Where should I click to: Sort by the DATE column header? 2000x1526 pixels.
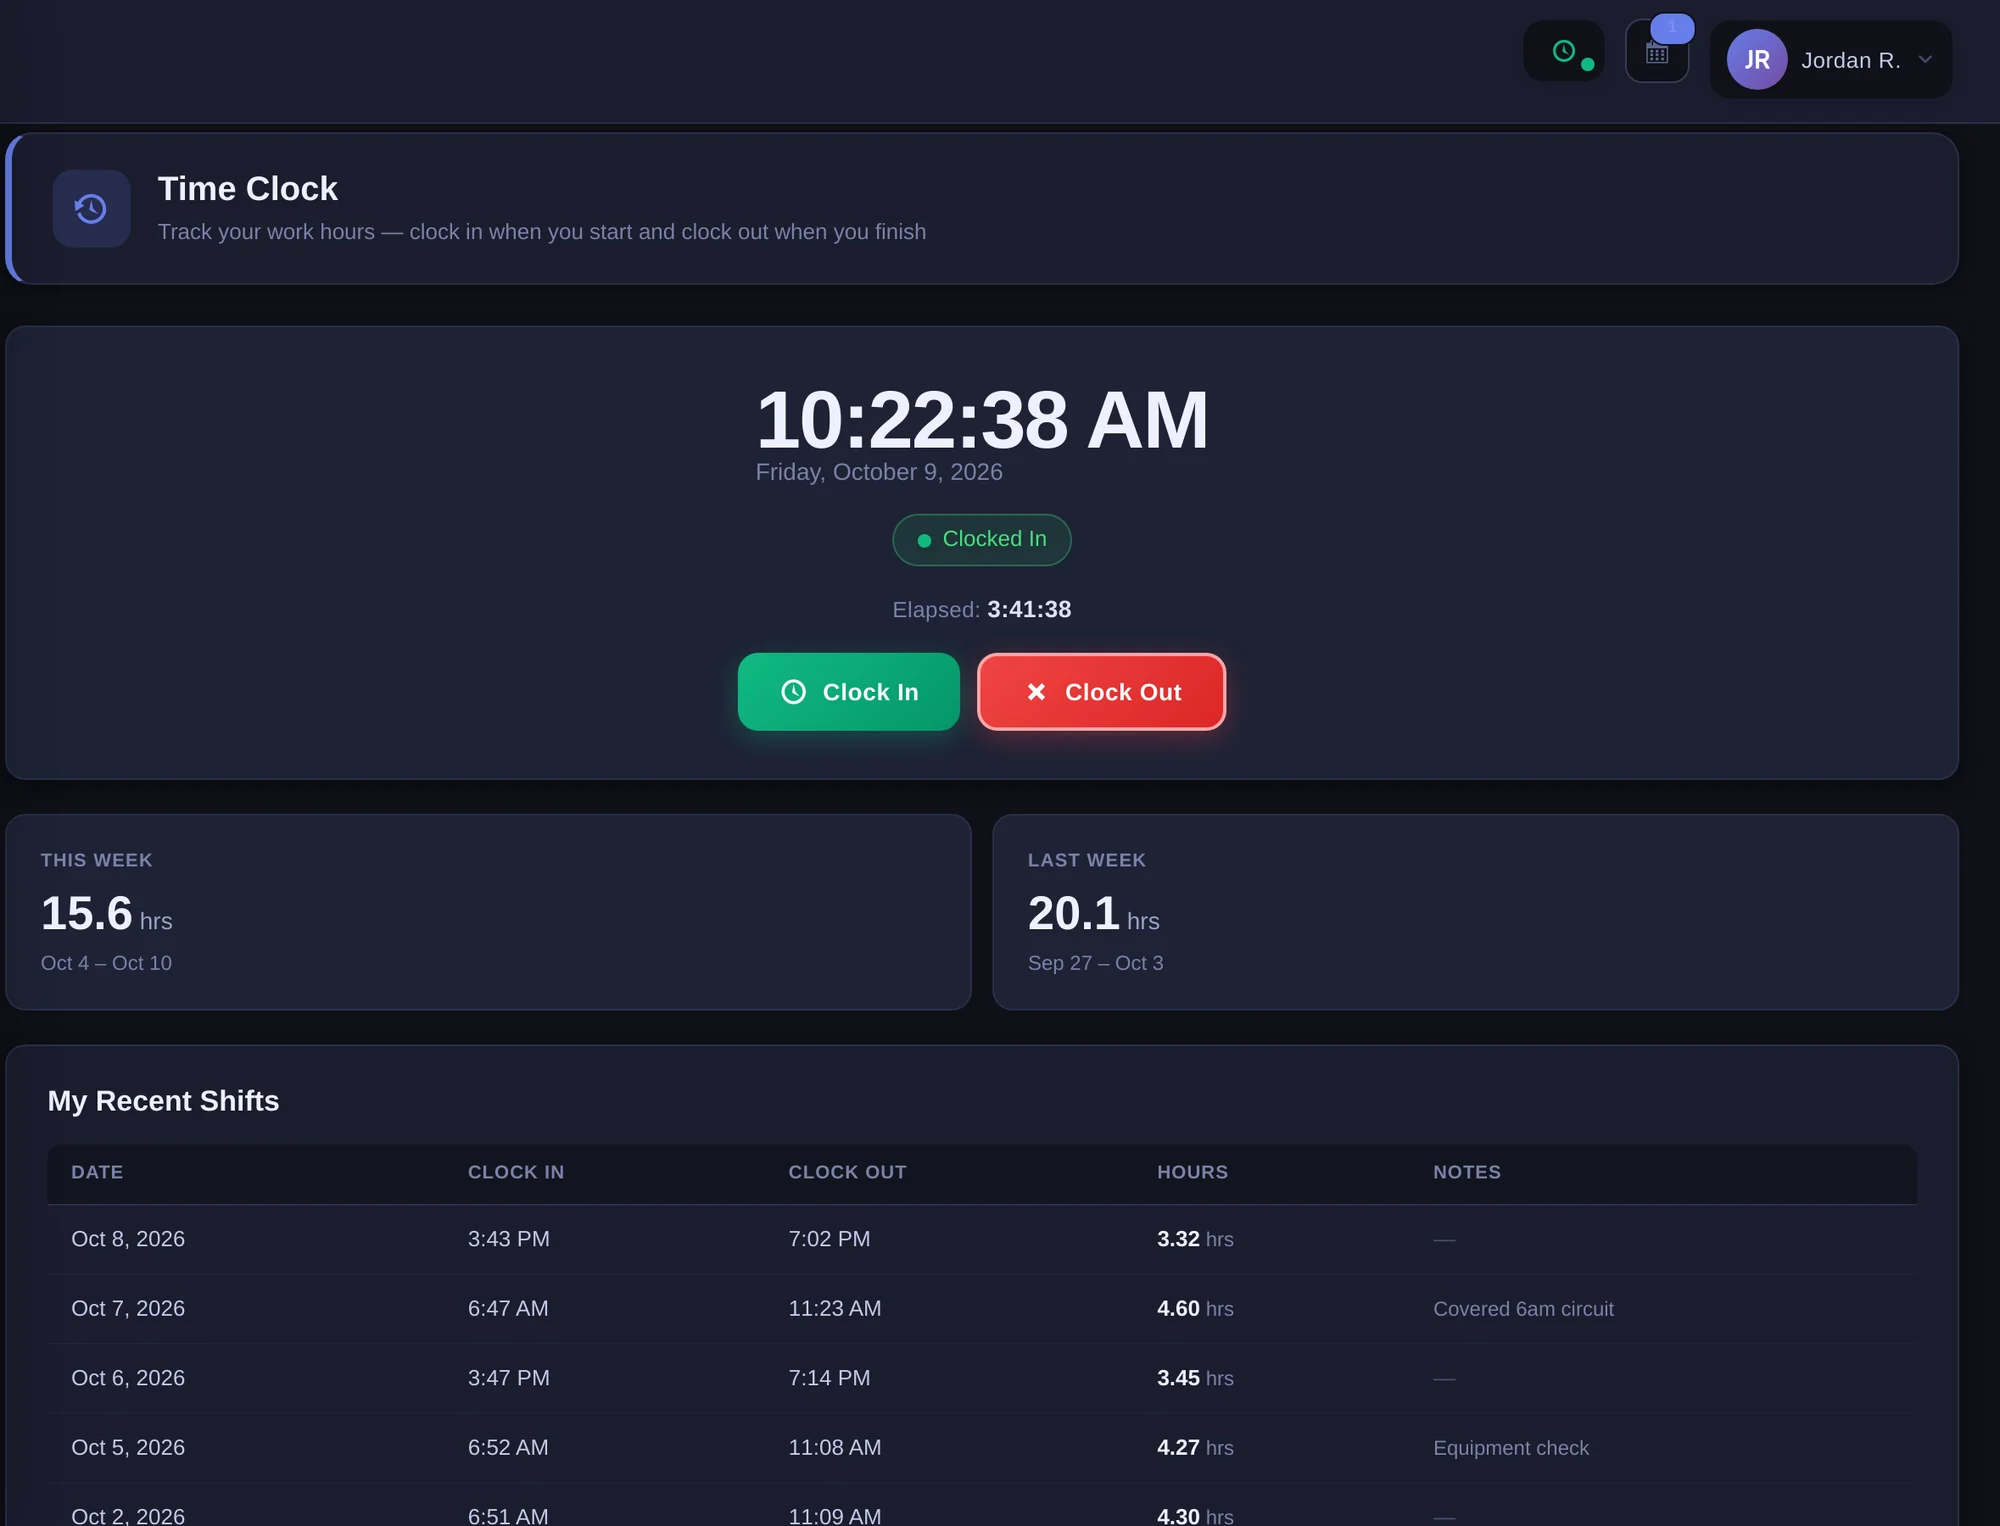[97, 1172]
